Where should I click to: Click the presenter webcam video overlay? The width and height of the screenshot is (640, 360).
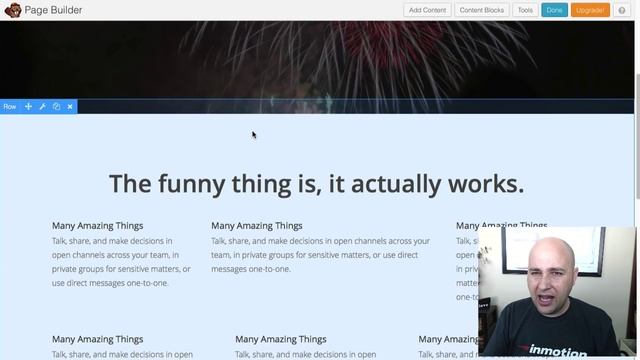[557, 291]
